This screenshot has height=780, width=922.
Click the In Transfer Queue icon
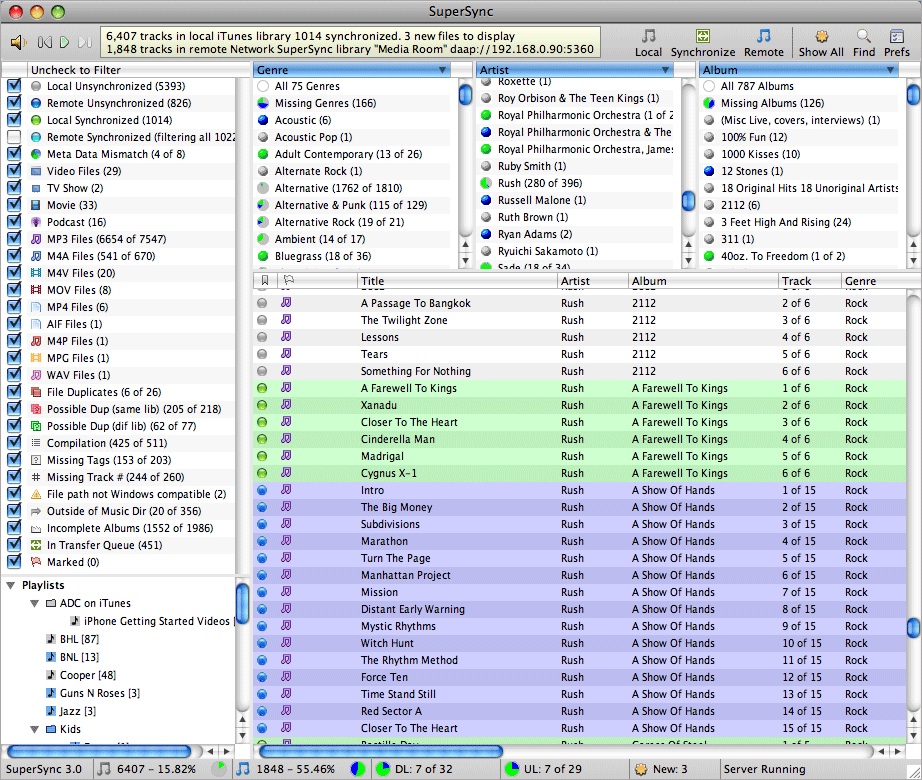click(36, 545)
